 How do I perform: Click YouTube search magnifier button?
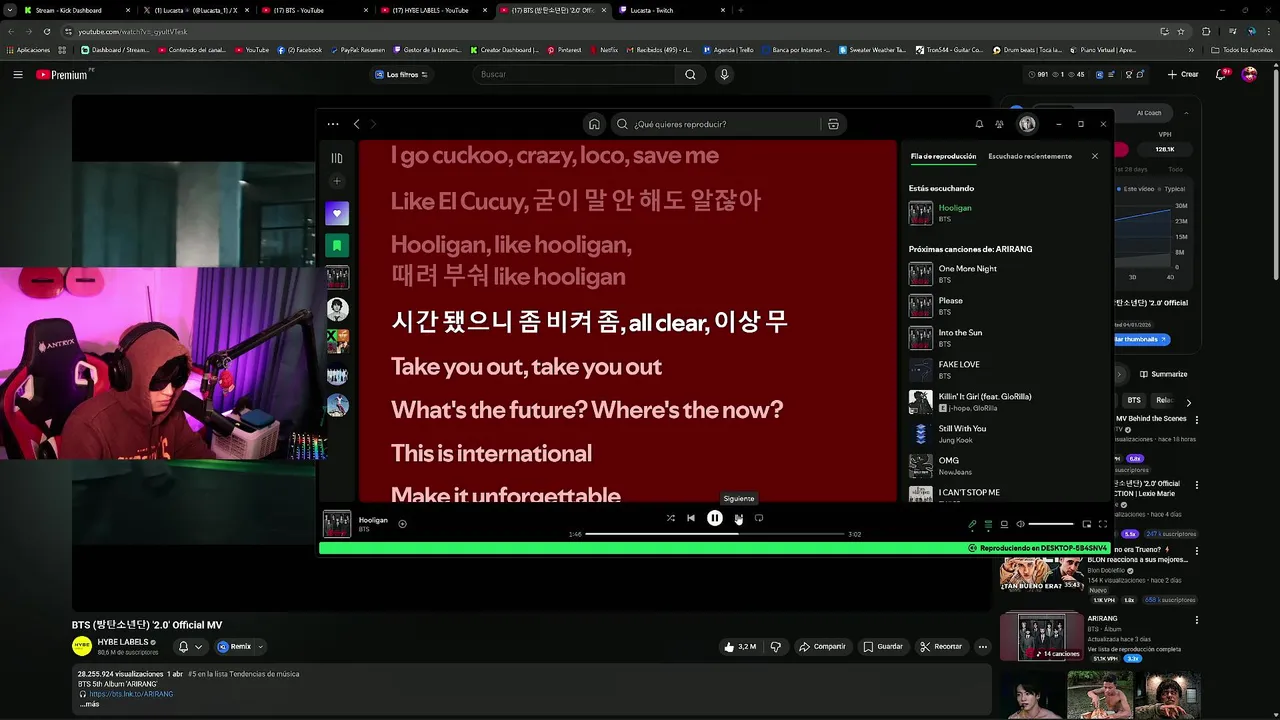point(690,74)
